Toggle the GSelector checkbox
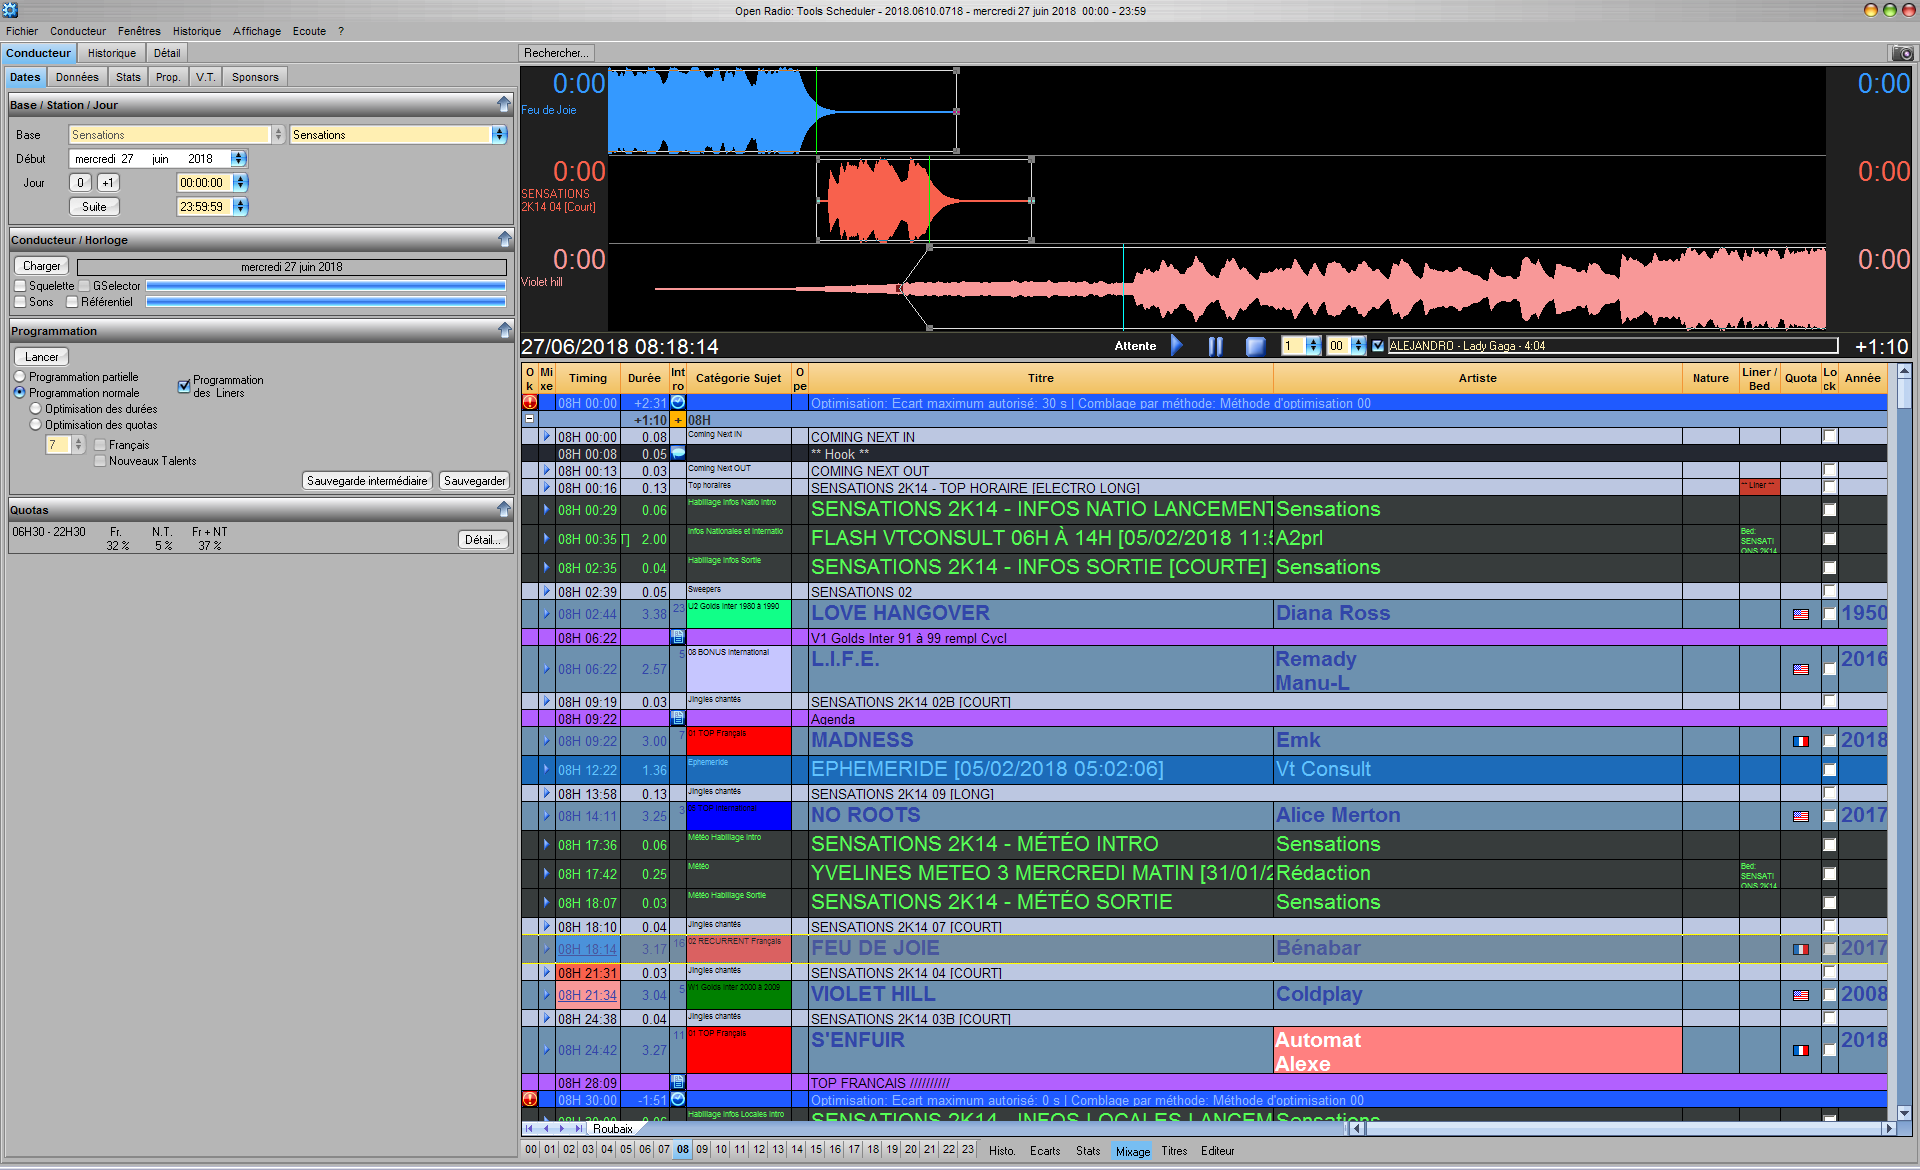 (x=85, y=285)
